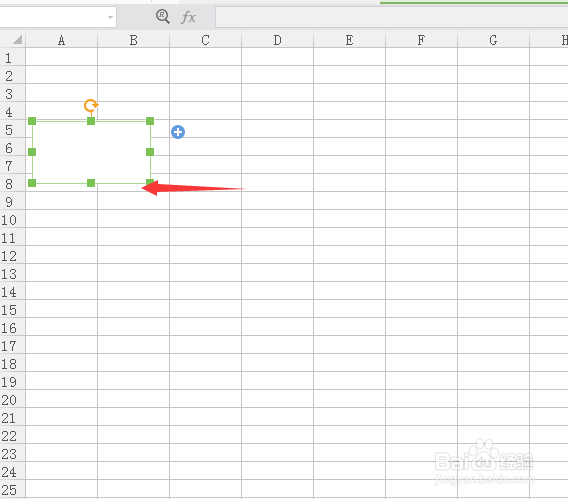Select row 21 header
Image resolution: width=568 pixels, height=499 pixels.
pyautogui.click(x=12, y=417)
